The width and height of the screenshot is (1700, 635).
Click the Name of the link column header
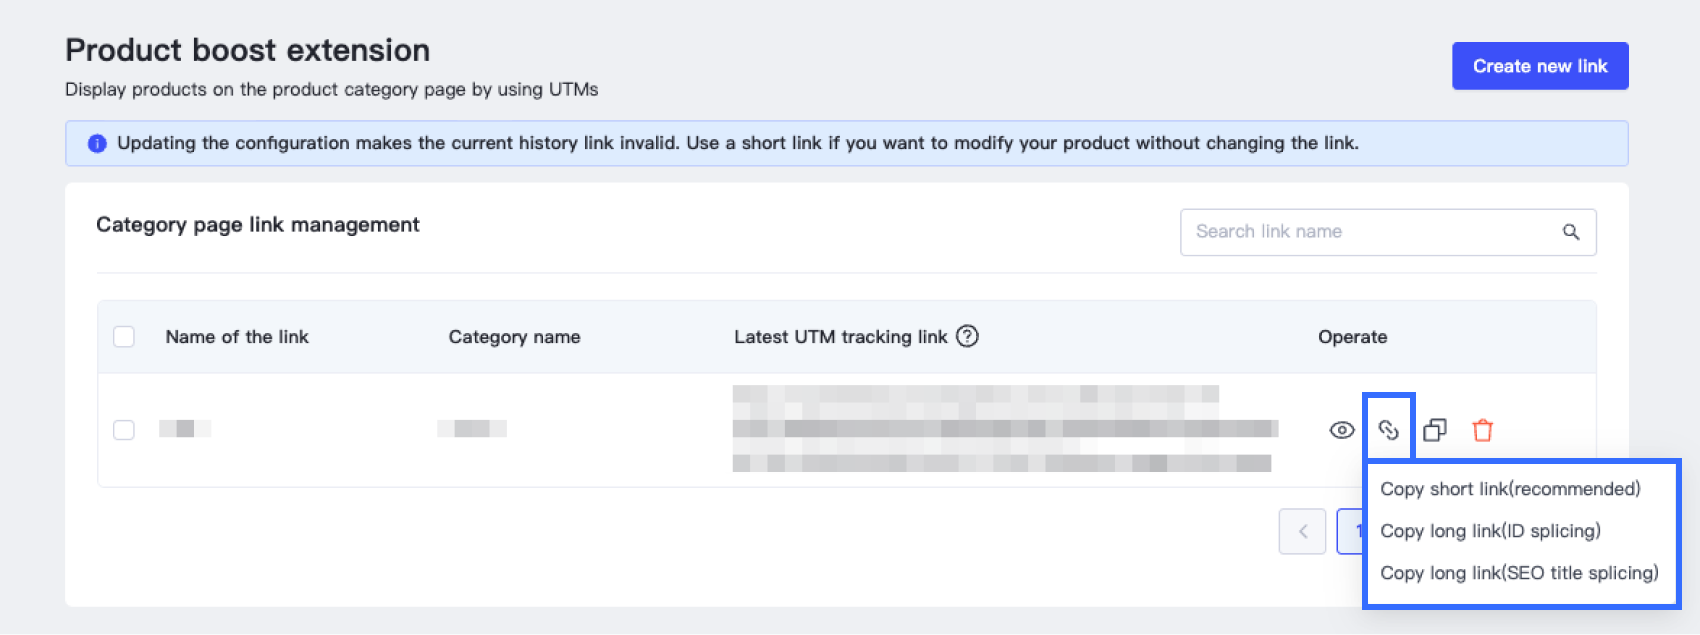click(x=237, y=337)
